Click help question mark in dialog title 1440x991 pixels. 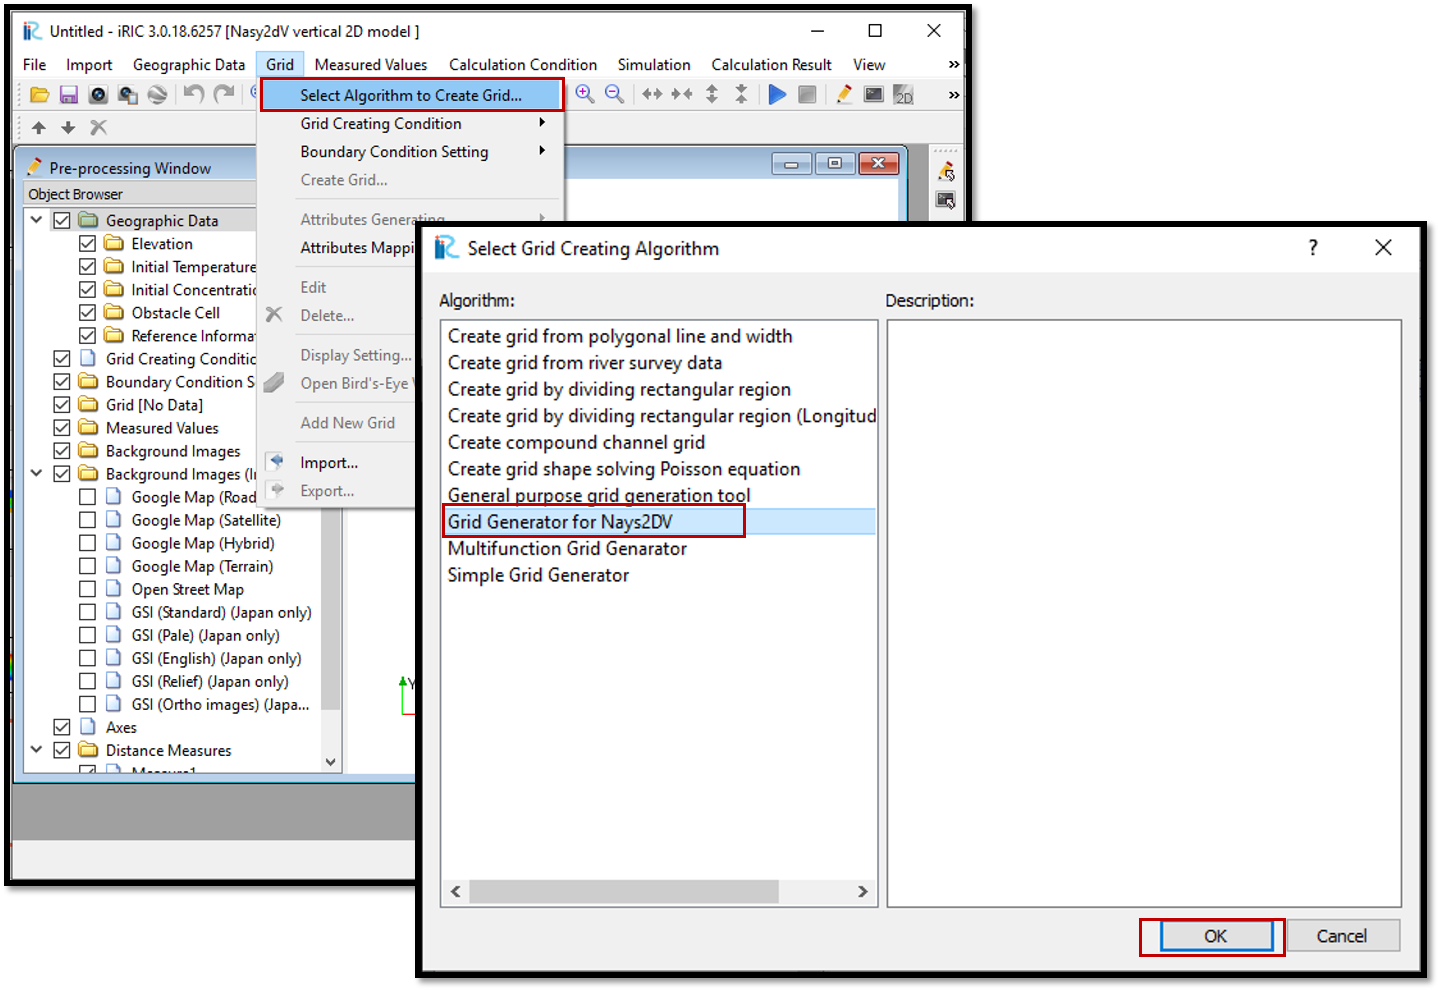coord(1313,247)
